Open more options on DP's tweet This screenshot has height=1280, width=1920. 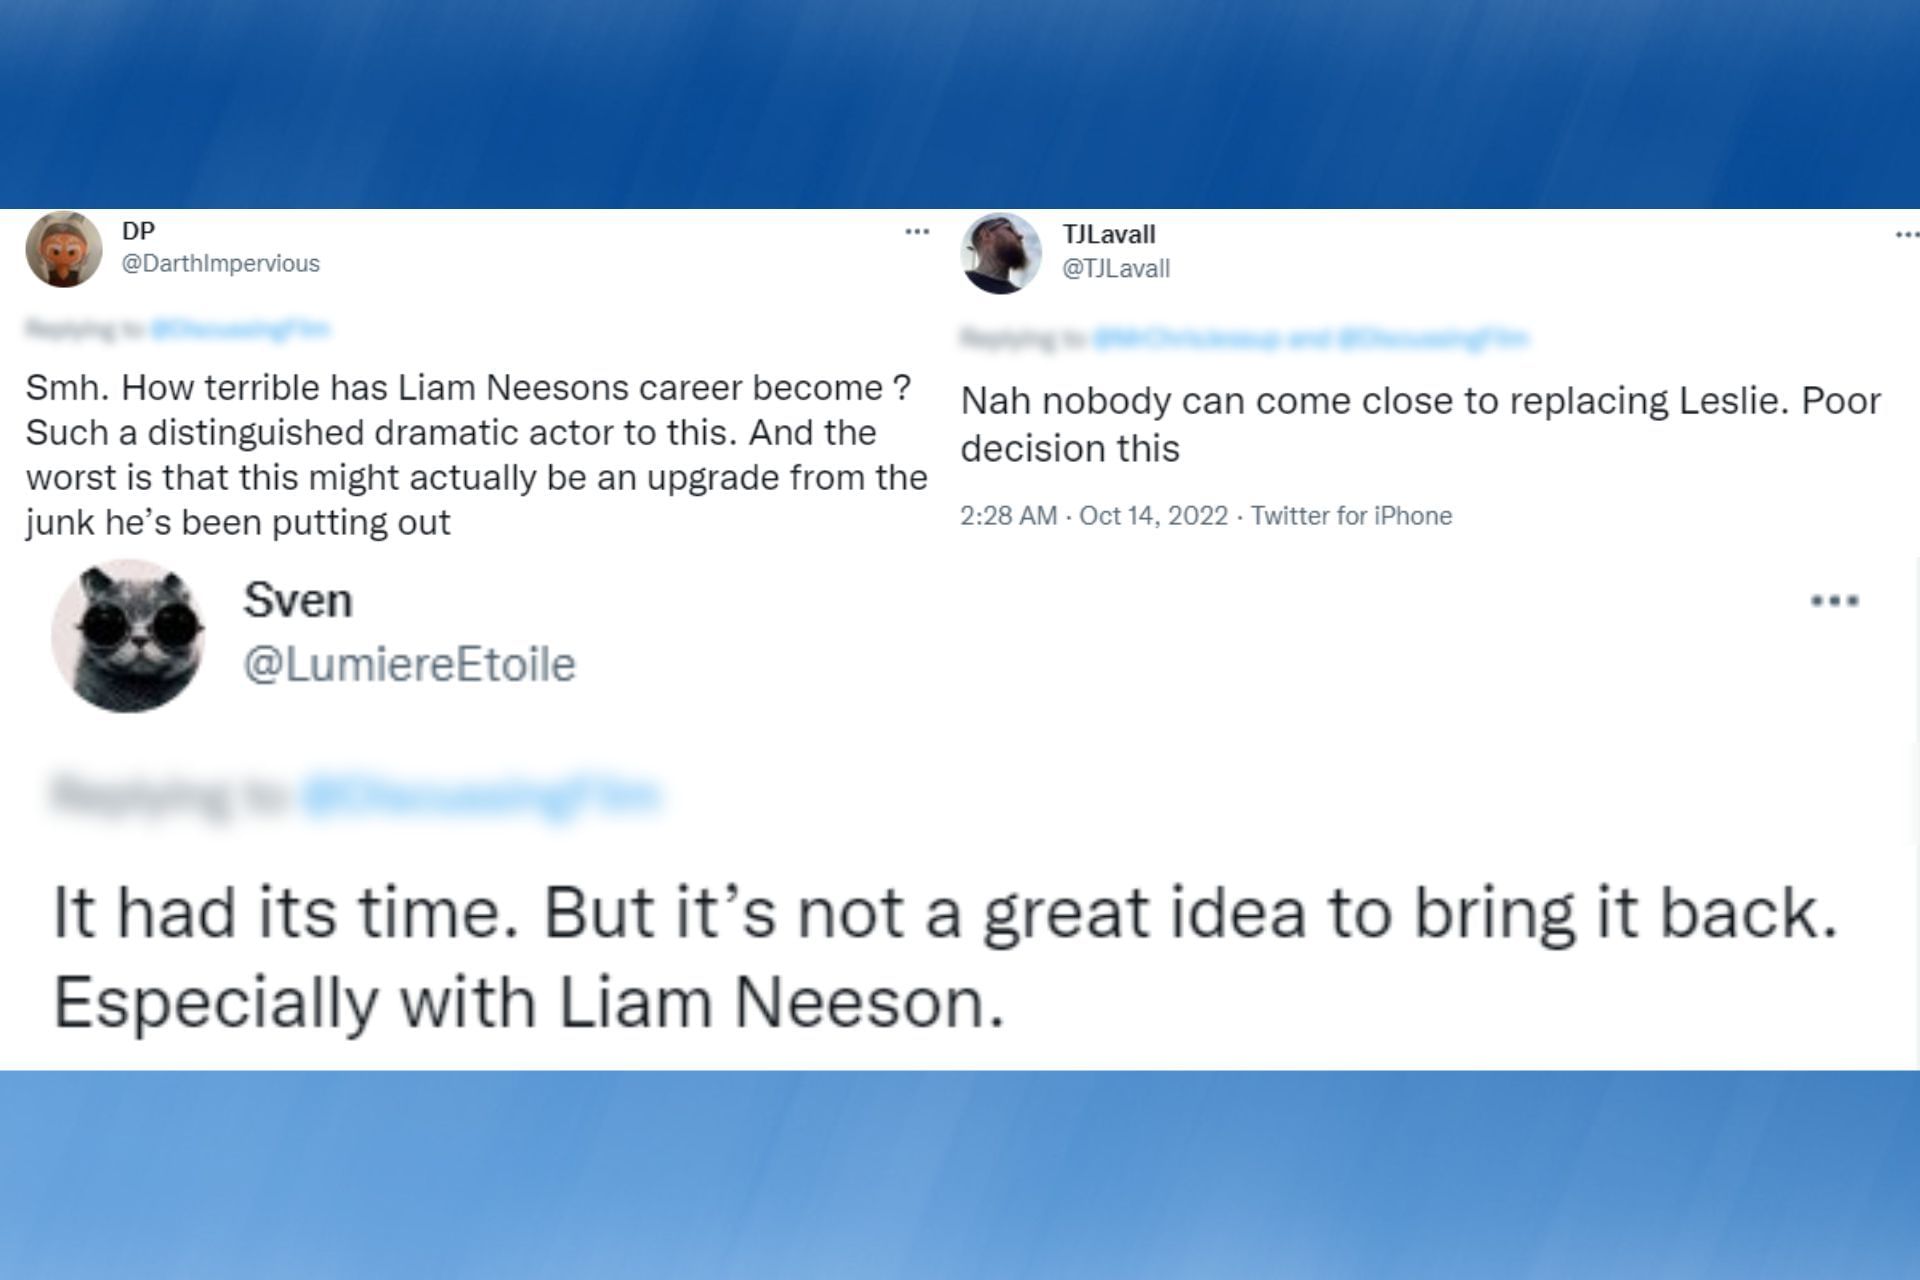(x=916, y=232)
